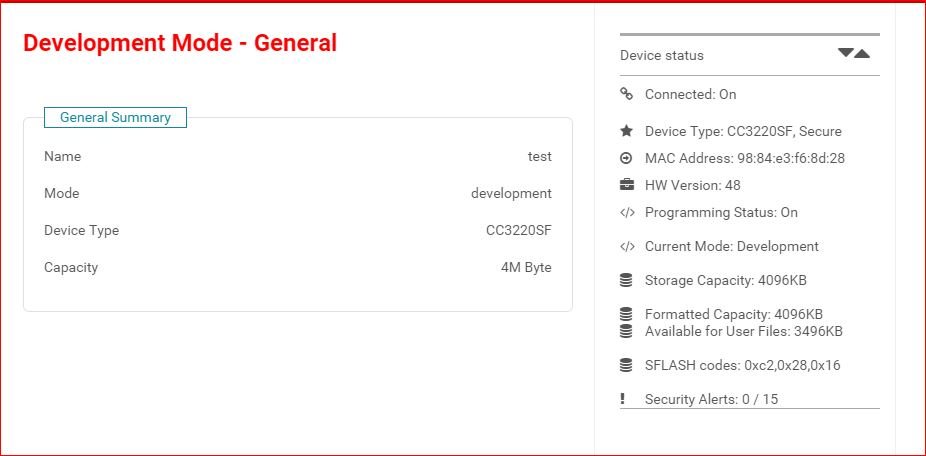Click the exclamation icon for Security Alerts
The width and height of the screenshot is (926, 456).
click(x=622, y=399)
